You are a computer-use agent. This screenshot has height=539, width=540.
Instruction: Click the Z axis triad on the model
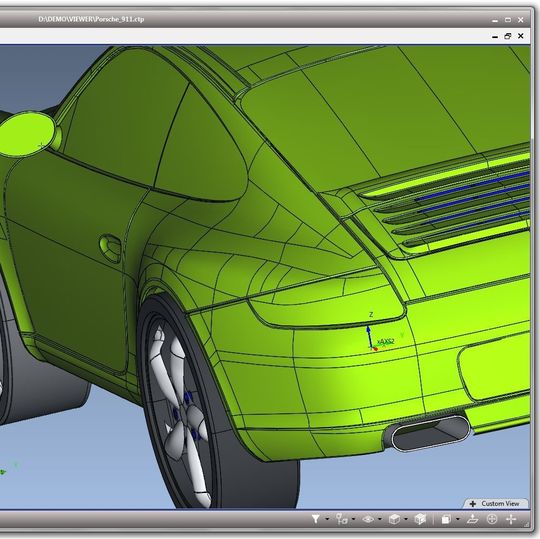click(x=371, y=337)
